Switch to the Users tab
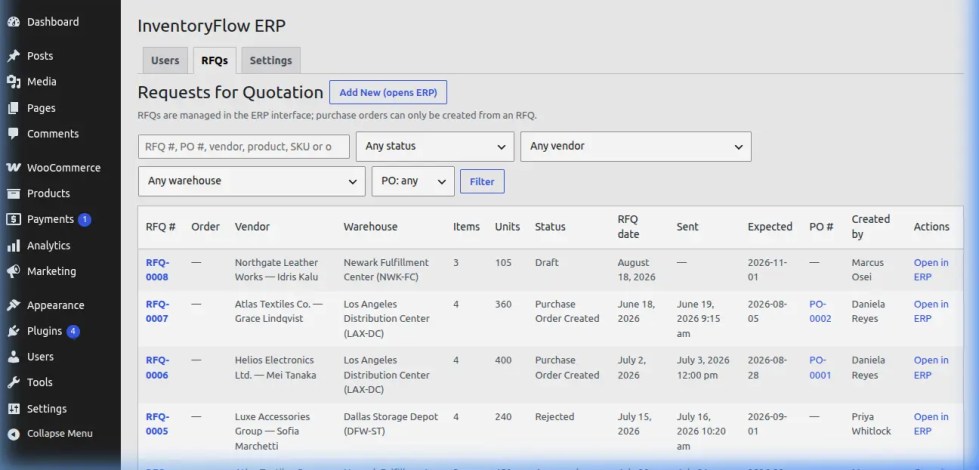Image resolution: width=979 pixels, height=470 pixels. click(165, 61)
